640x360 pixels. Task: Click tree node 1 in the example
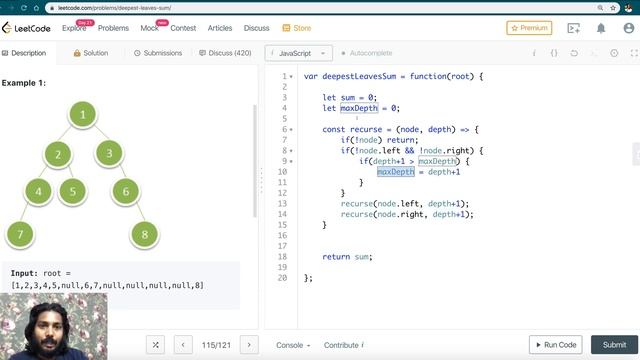83,115
